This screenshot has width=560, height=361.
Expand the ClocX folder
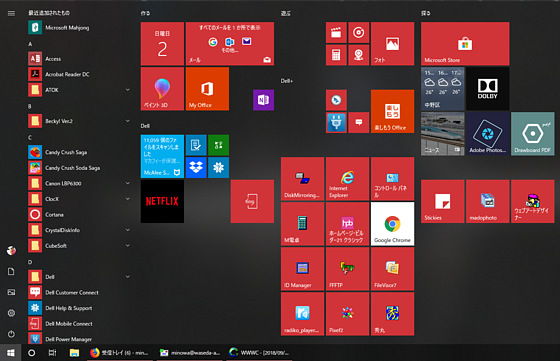79,199
